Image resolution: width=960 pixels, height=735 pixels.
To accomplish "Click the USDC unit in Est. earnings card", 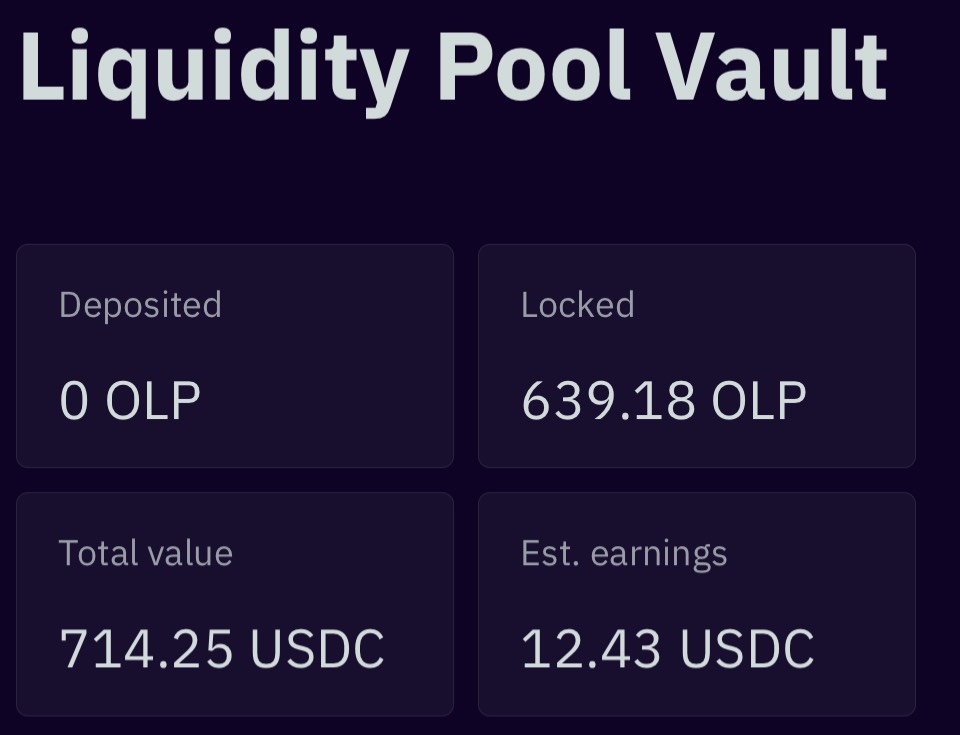I will click(x=747, y=648).
